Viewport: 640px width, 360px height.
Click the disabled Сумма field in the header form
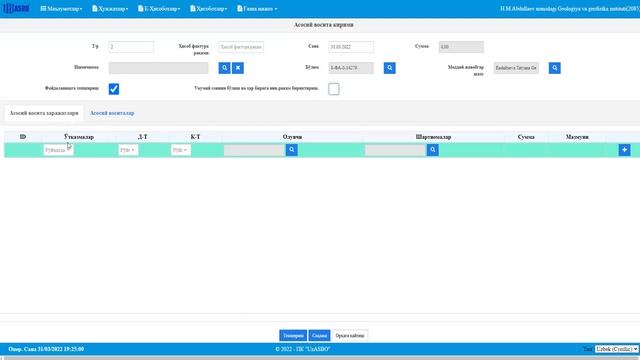[461, 47]
